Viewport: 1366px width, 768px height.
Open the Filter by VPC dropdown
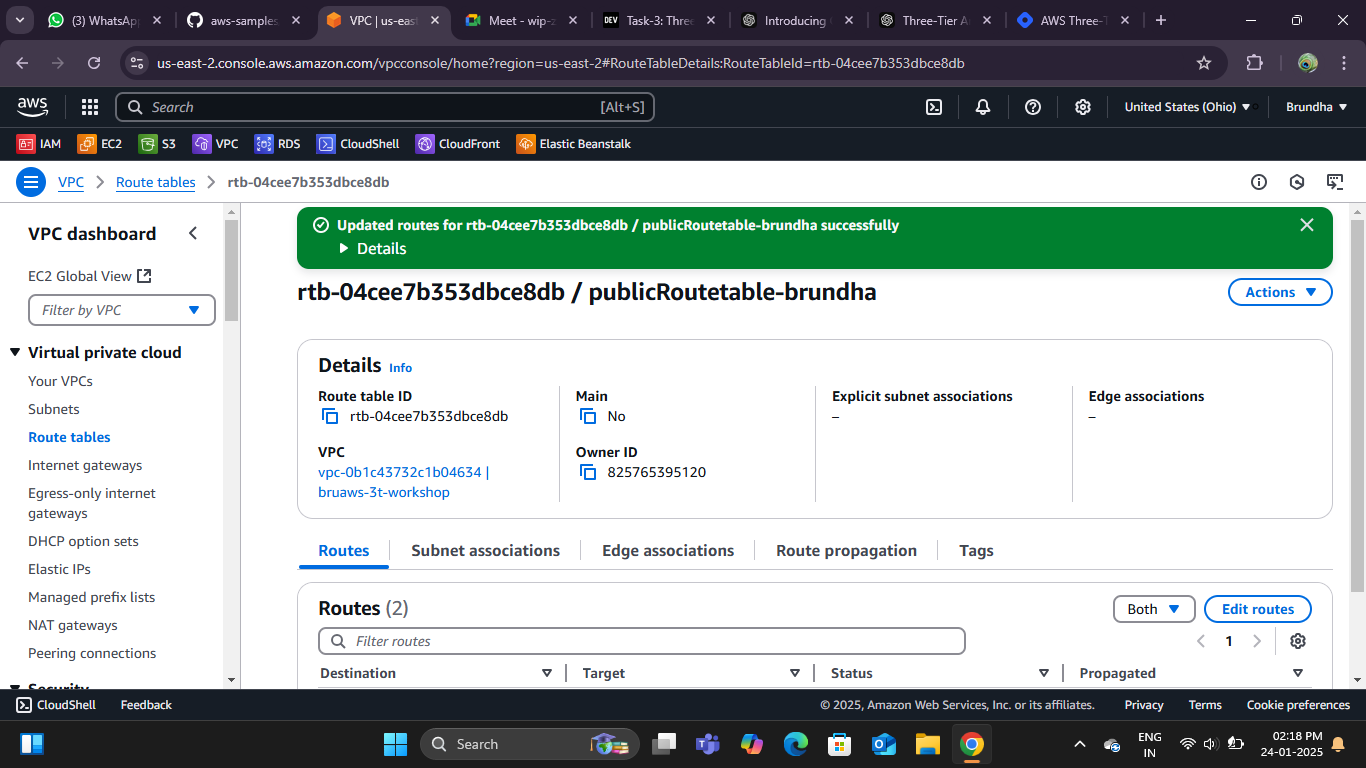[122, 310]
